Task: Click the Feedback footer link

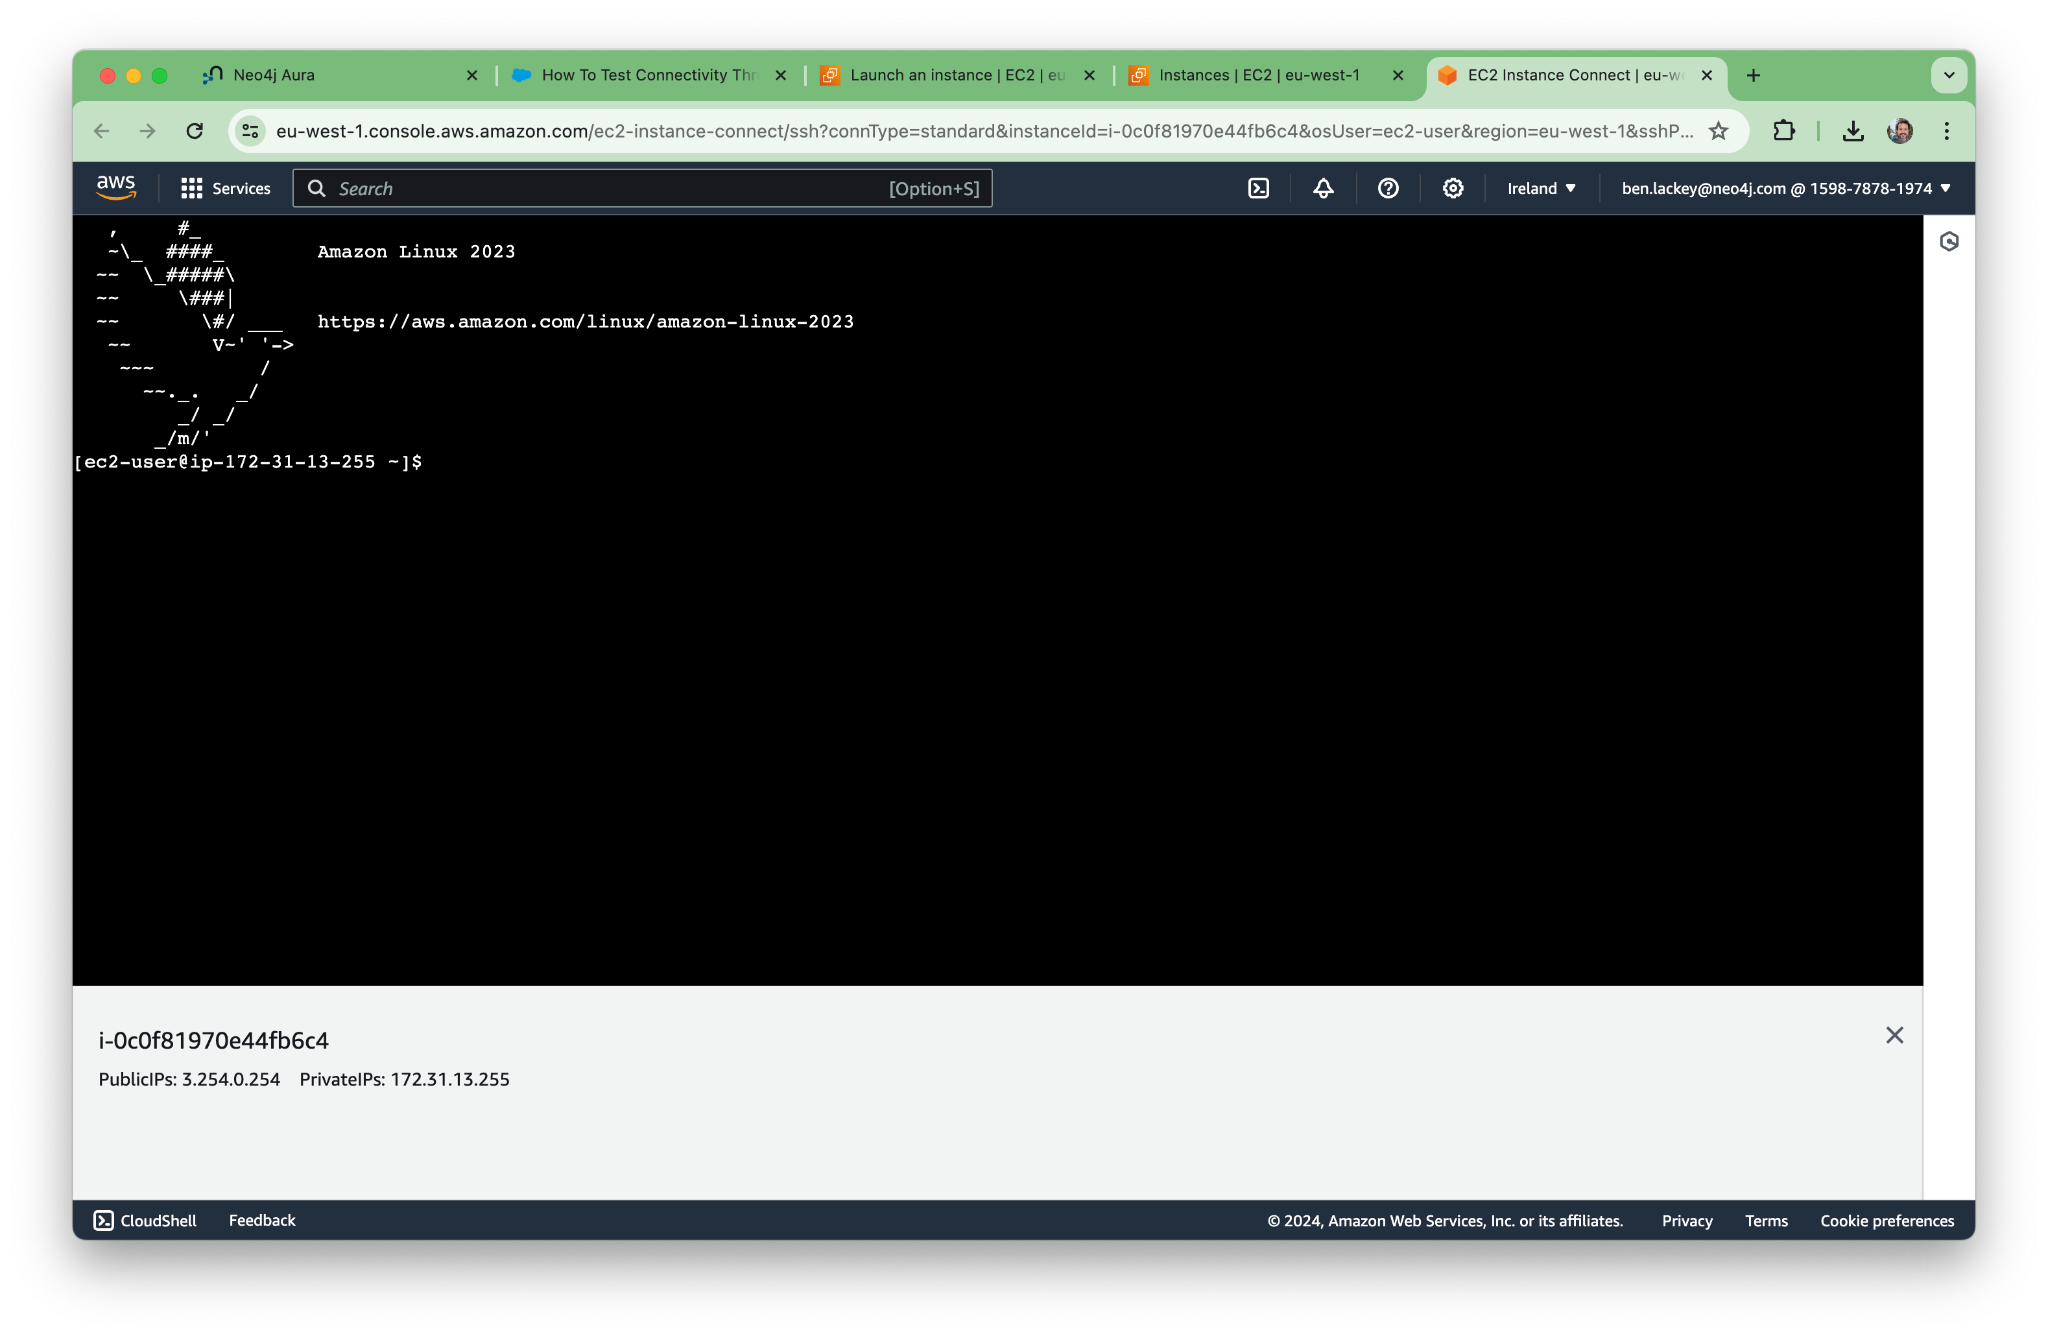Action: click(262, 1220)
